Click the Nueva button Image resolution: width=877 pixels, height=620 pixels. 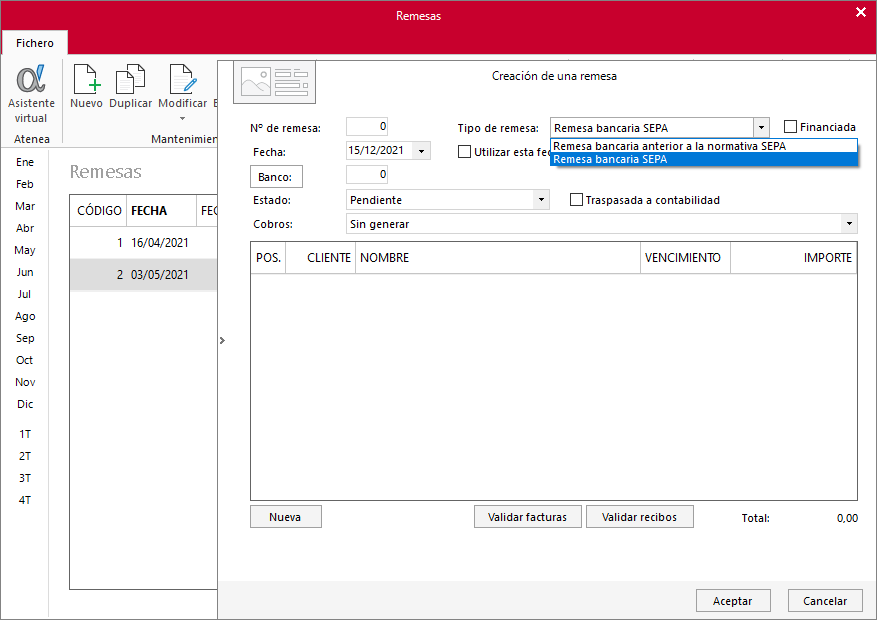tap(286, 517)
